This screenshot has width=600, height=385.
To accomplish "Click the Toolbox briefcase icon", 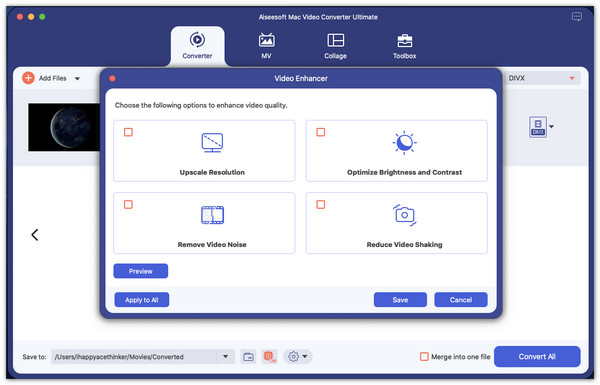I will [x=404, y=40].
